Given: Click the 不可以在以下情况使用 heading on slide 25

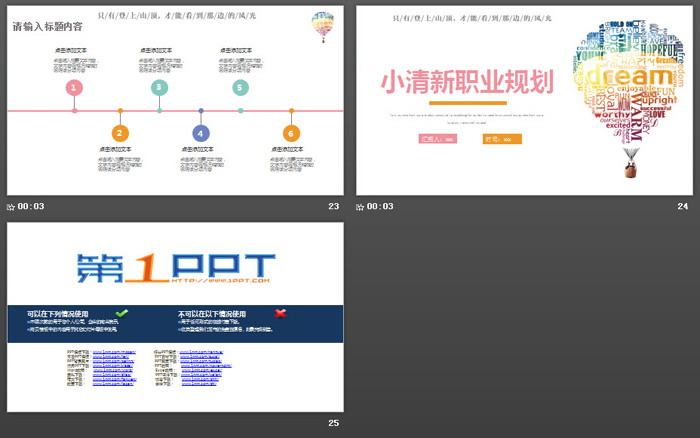Looking at the screenshot, I should (x=212, y=314).
